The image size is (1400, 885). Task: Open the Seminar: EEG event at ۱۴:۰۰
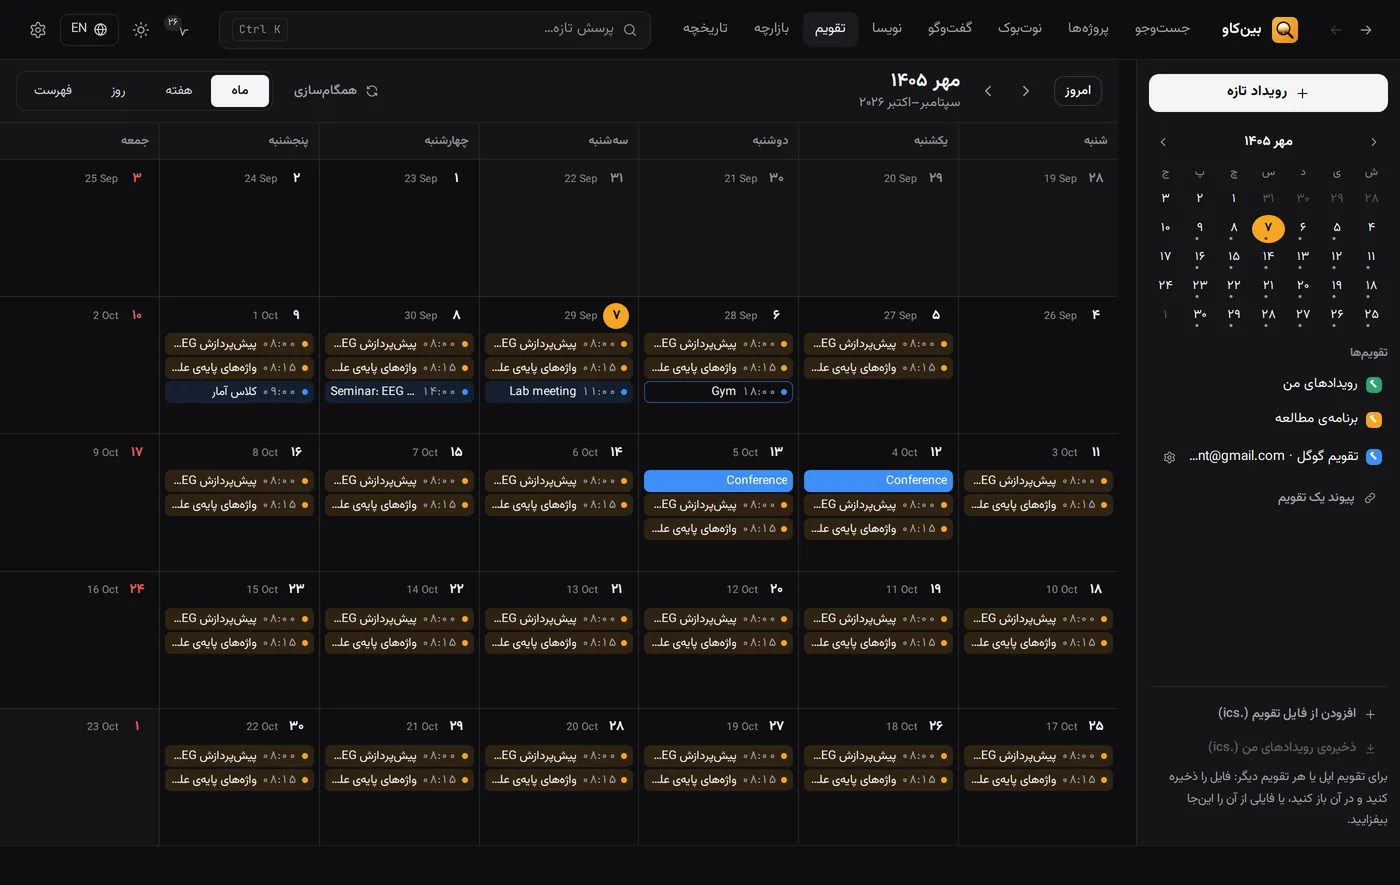(399, 392)
